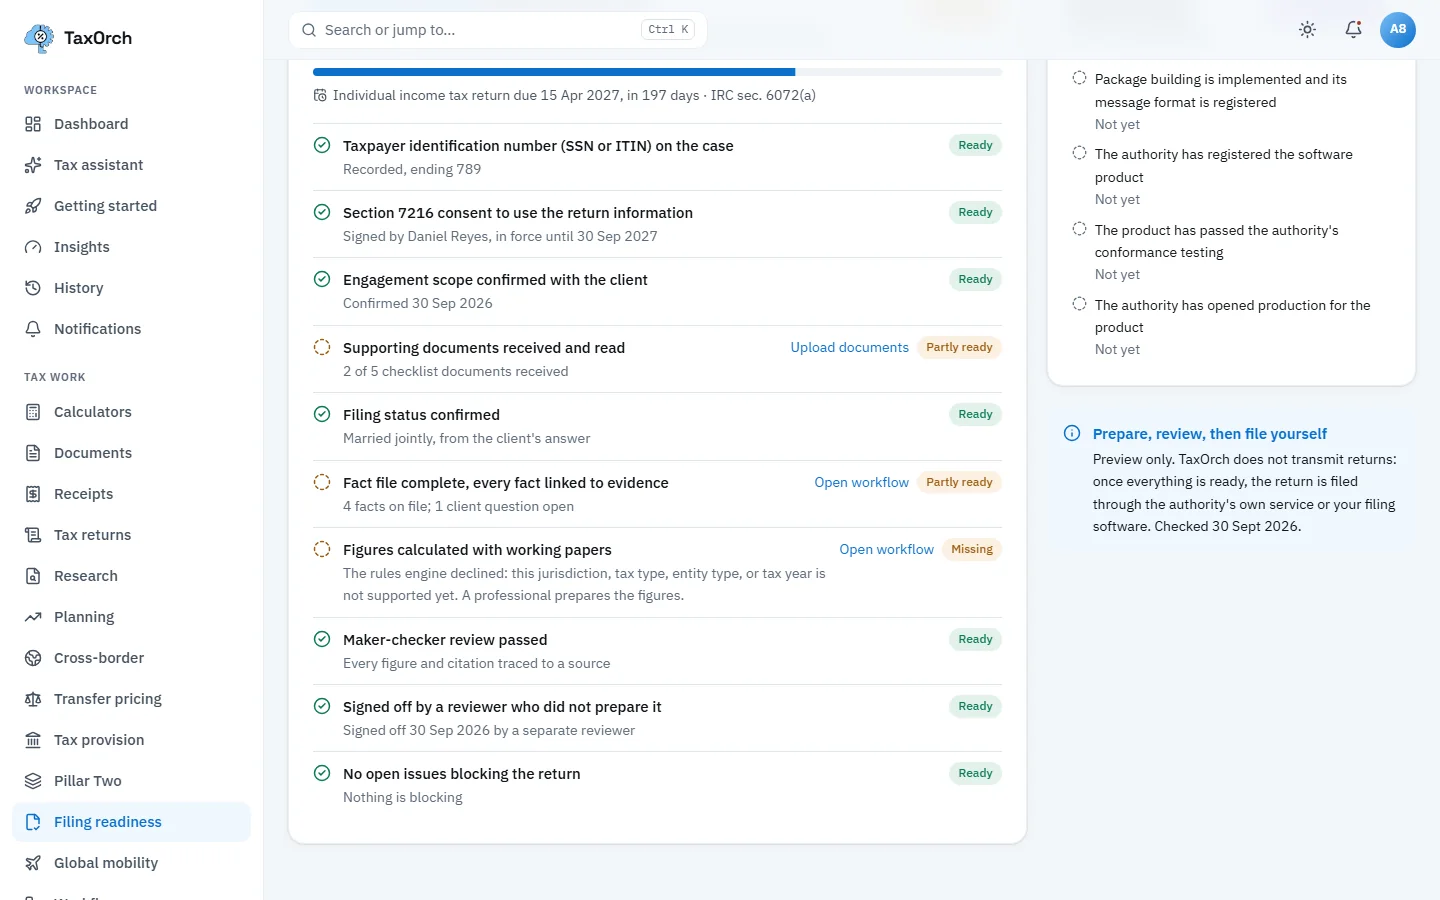Open the notifications bell in the header
This screenshot has width=1440, height=900.
pos(1353,30)
